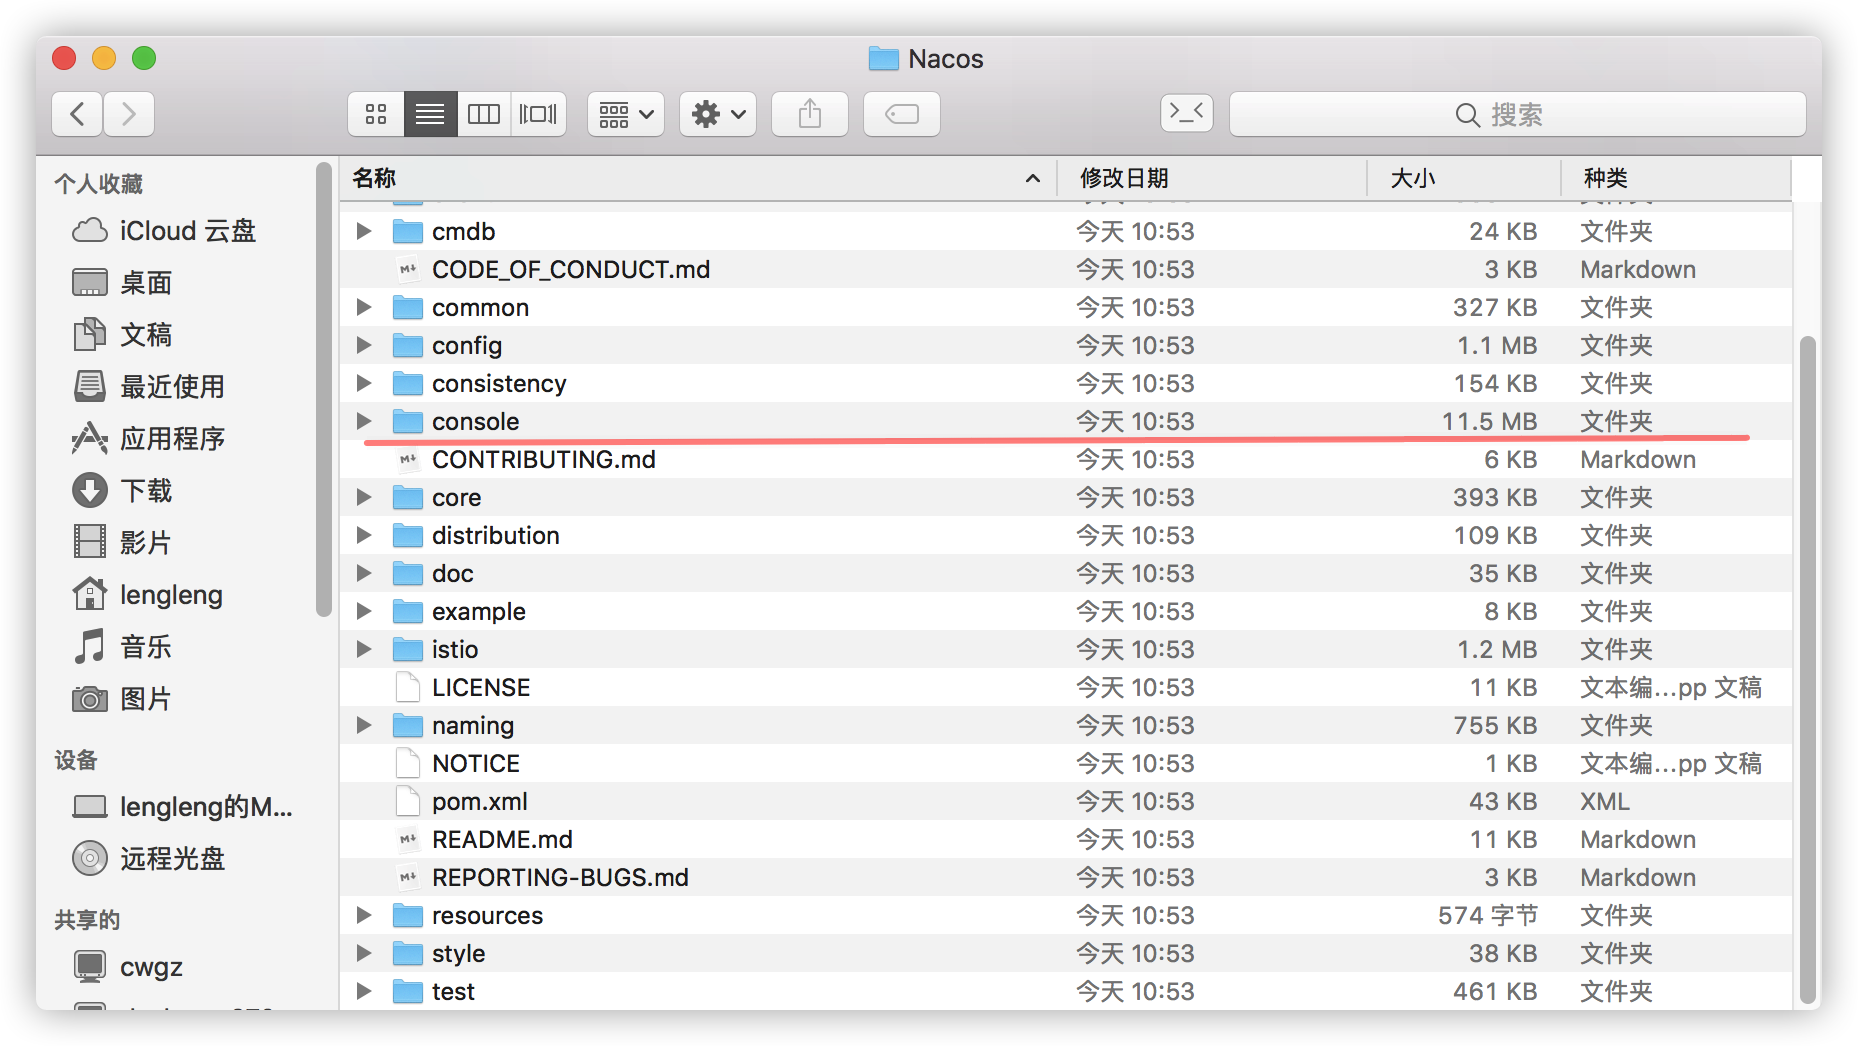Open terminal here toolbar button
This screenshot has width=1858, height=1046.
1187,112
